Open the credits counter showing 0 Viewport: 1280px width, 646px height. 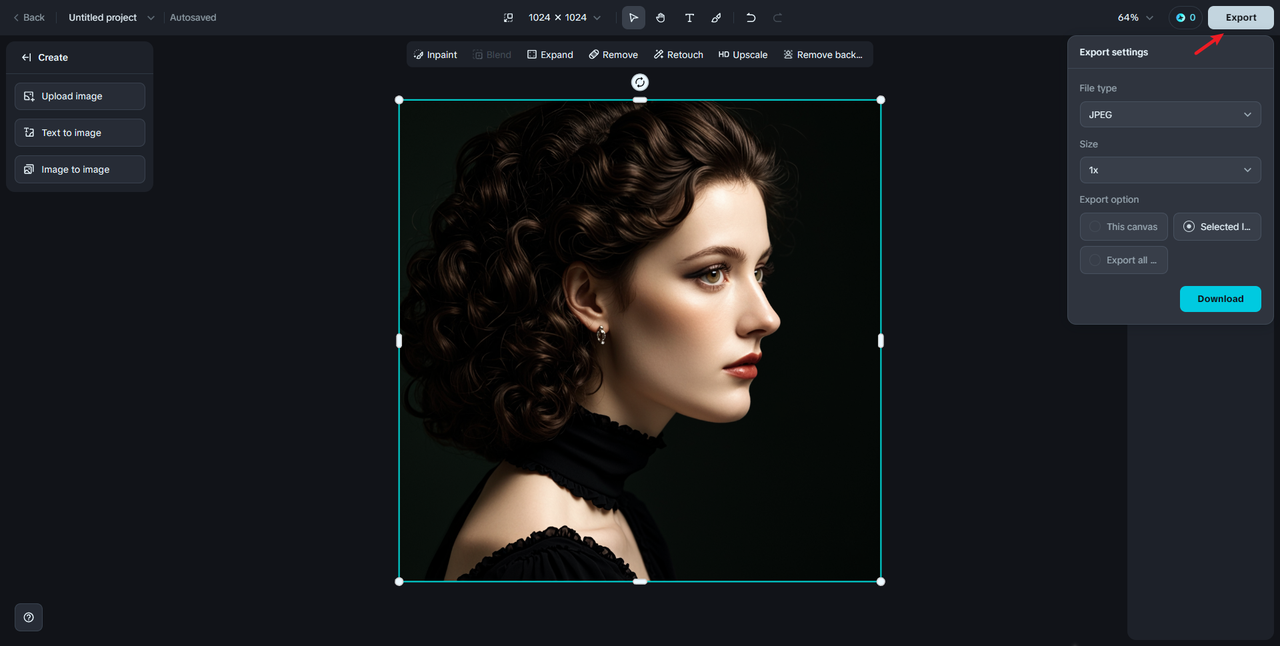1185,17
